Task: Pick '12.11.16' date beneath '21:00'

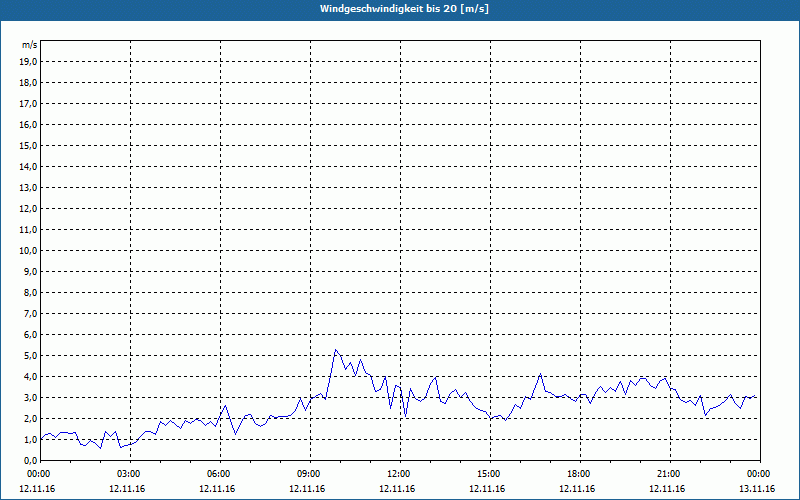Action: click(667, 489)
